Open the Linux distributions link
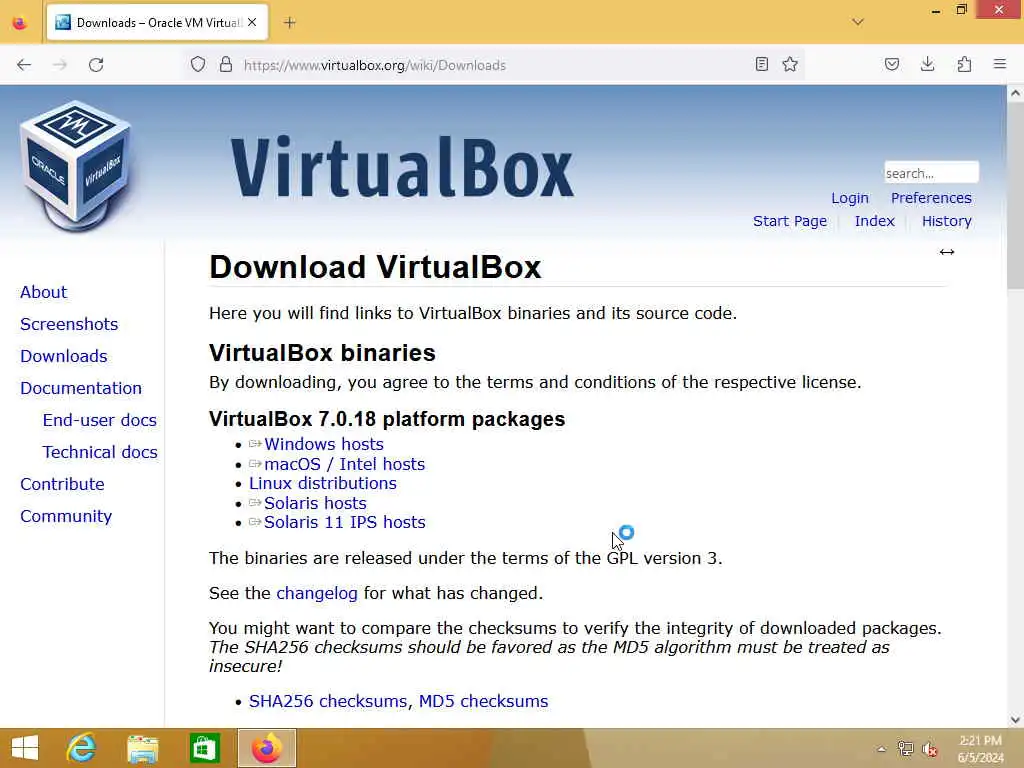This screenshot has width=1024, height=768. 323,483
